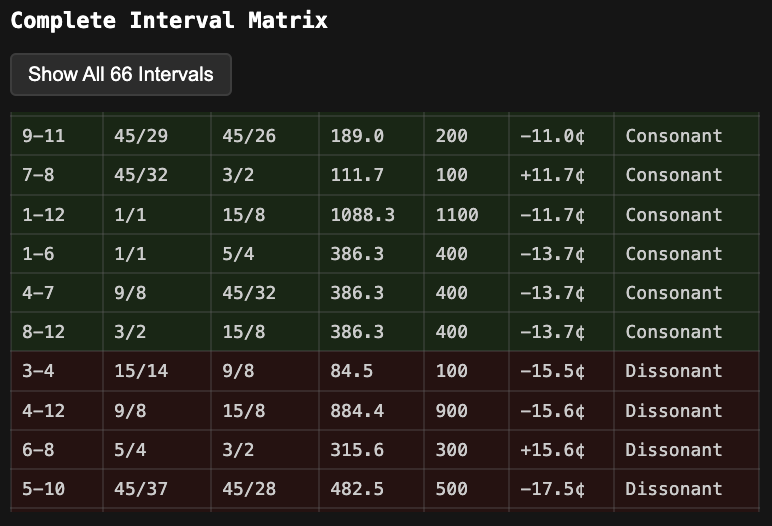Select the 189.0 cents value
Viewport: 772px width, 526px height.
tap(357, 135)
